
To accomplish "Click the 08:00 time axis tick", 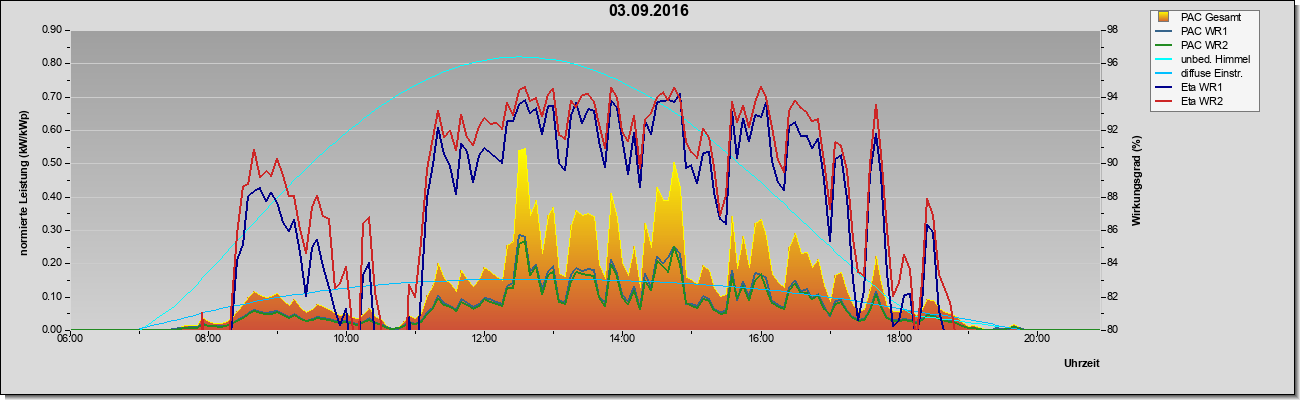I will coord(207,339).
